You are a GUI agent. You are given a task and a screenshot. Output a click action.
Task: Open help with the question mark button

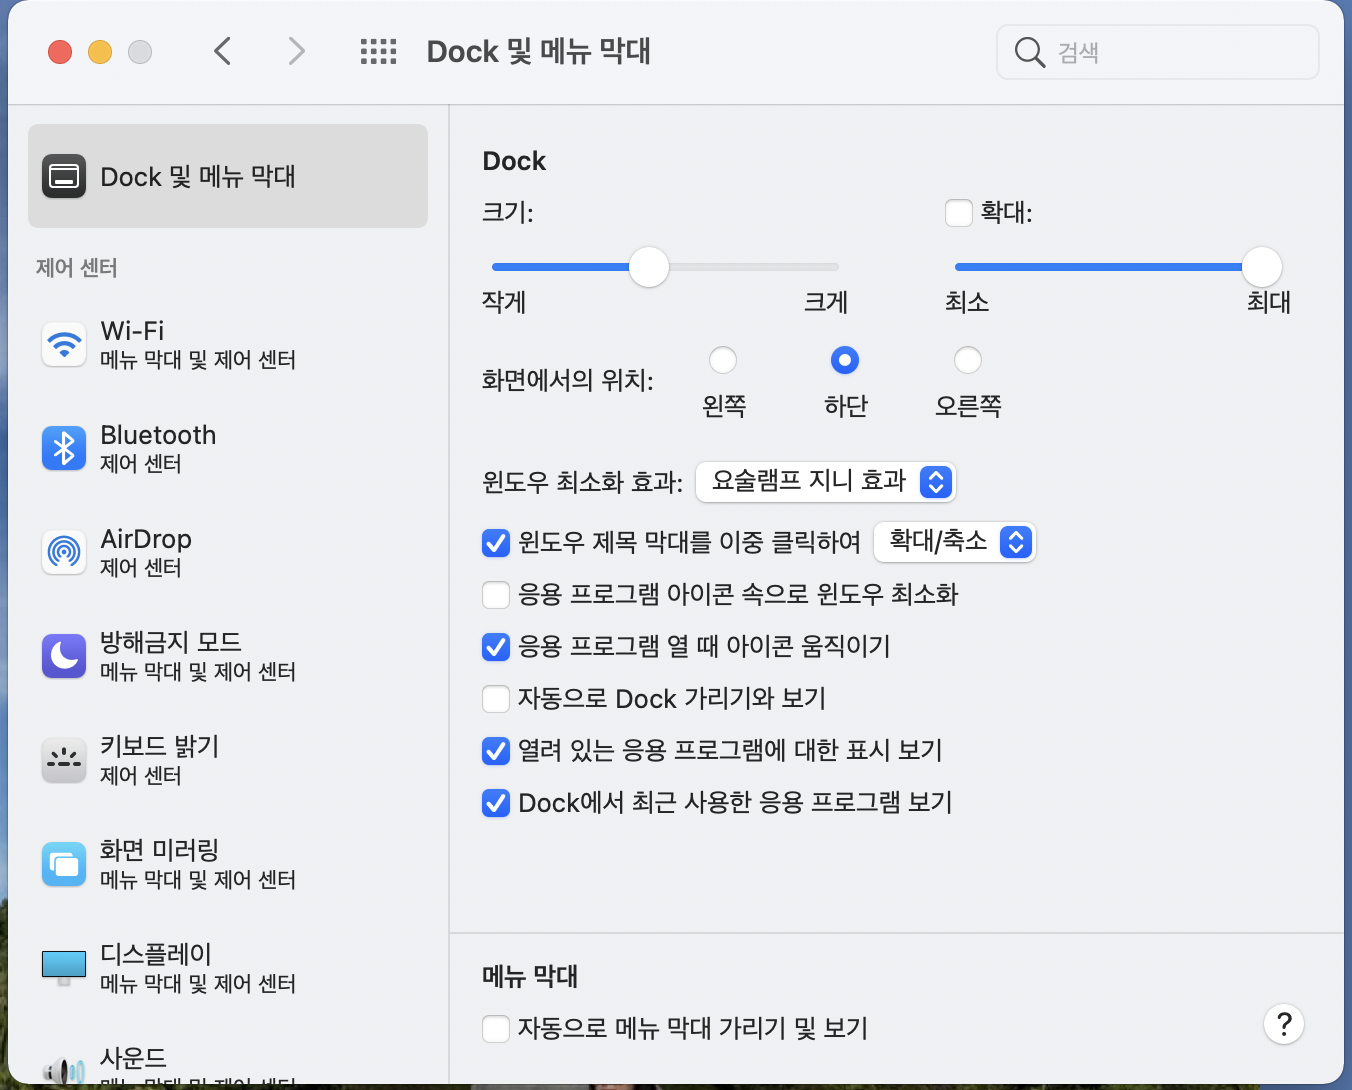click(1284, 1024)
